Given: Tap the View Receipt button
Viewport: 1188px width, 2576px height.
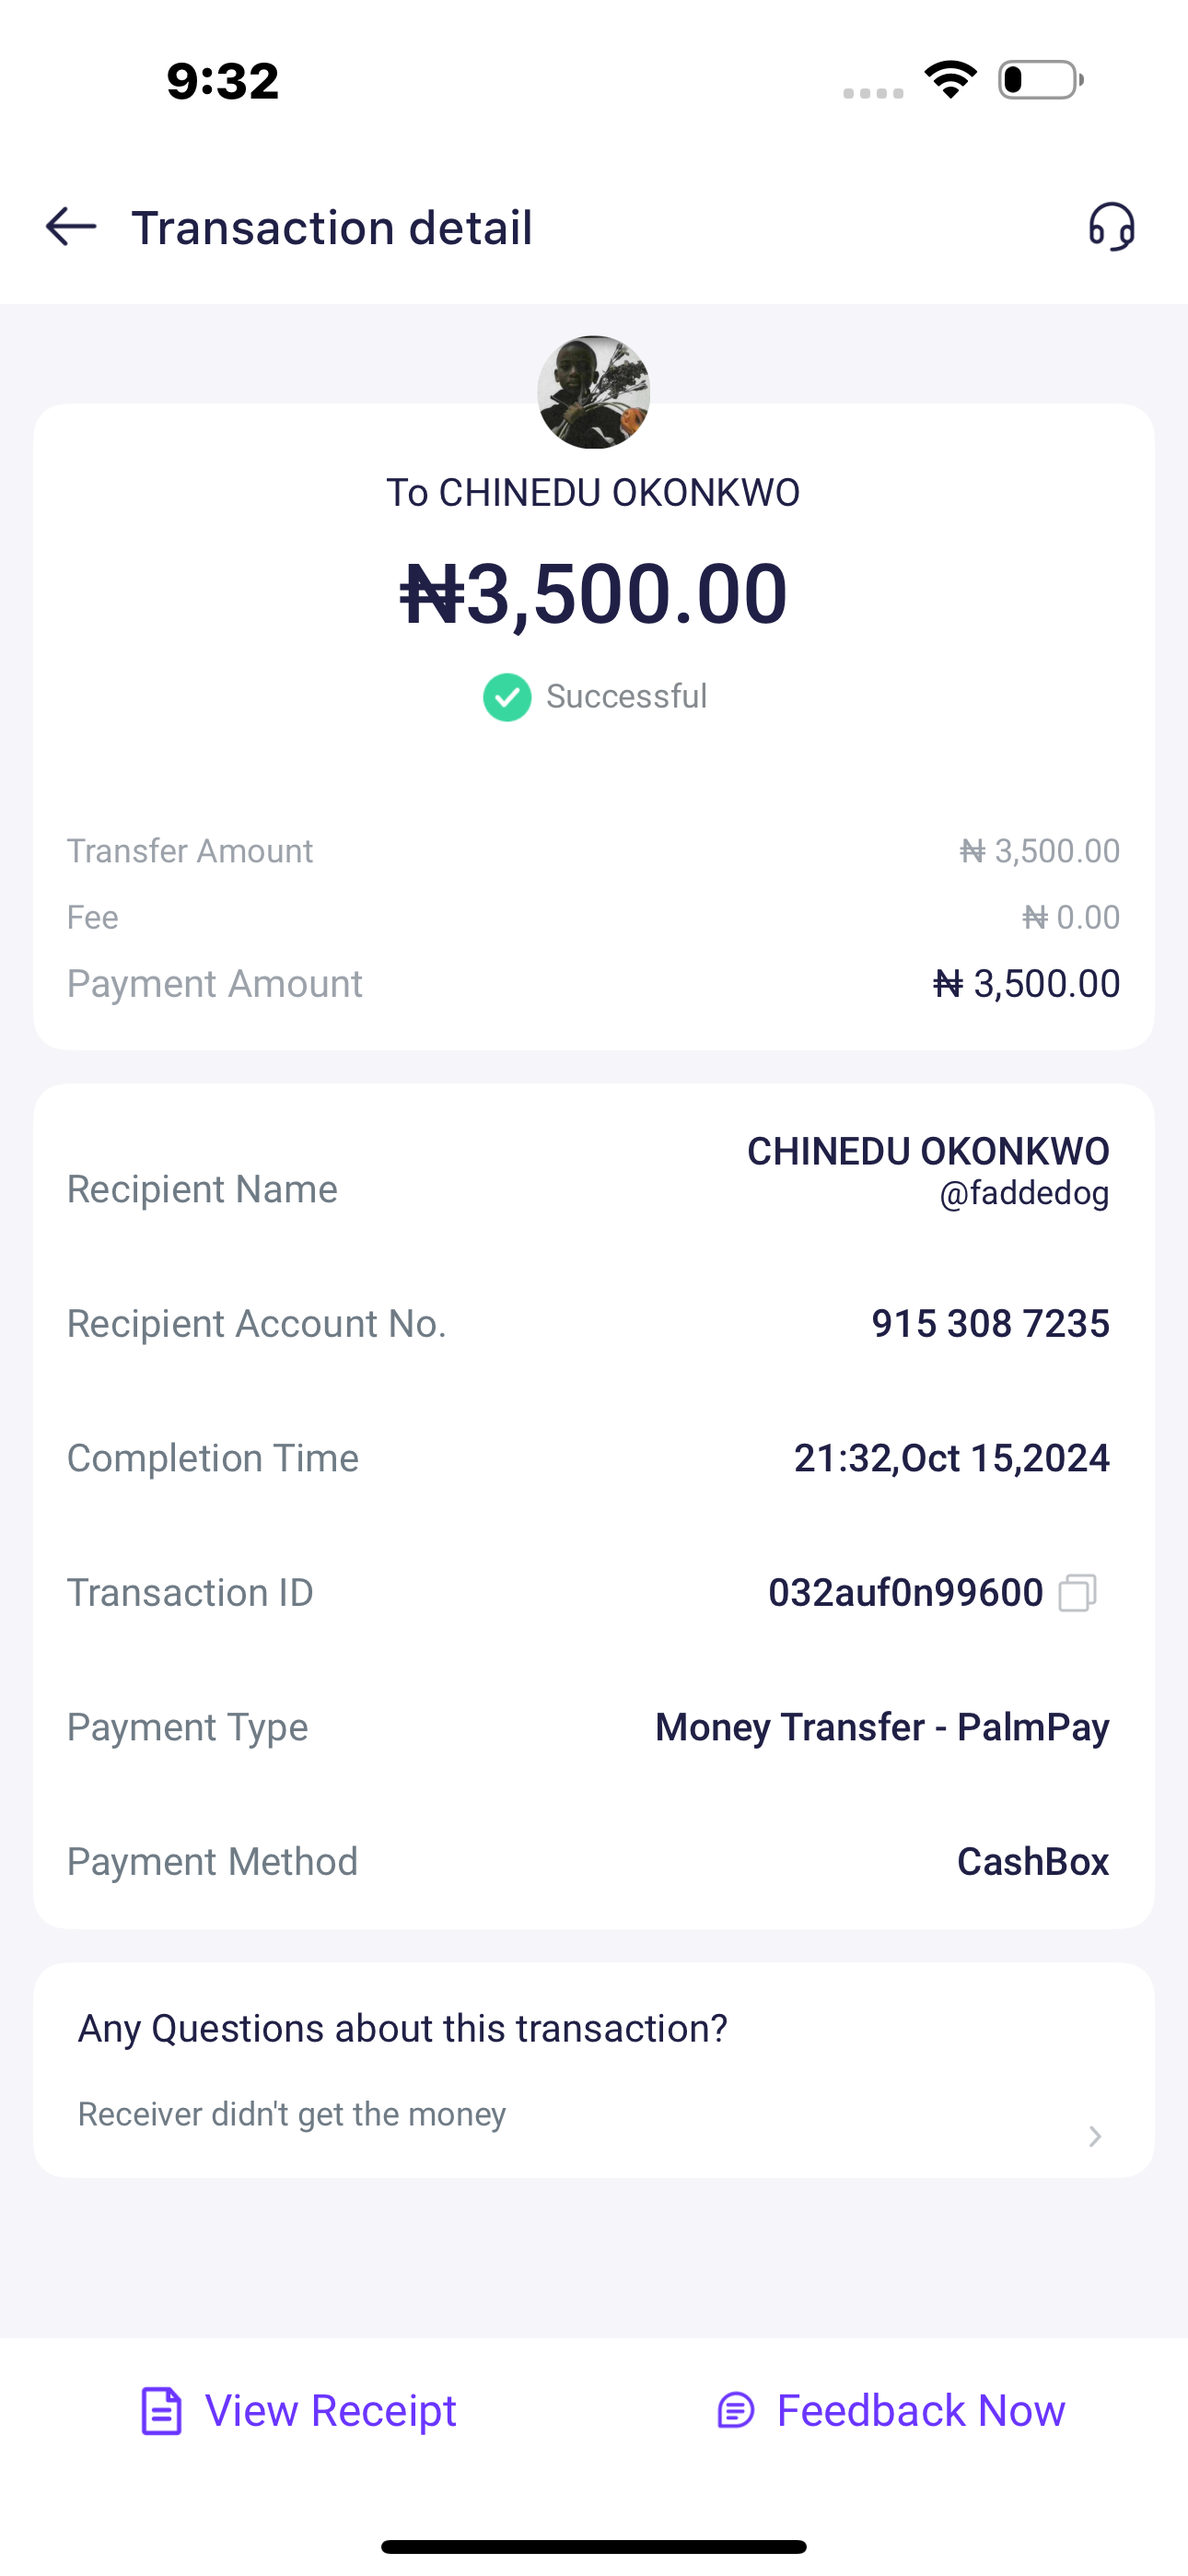Looking at the screenshot, I should point(330,2411).
